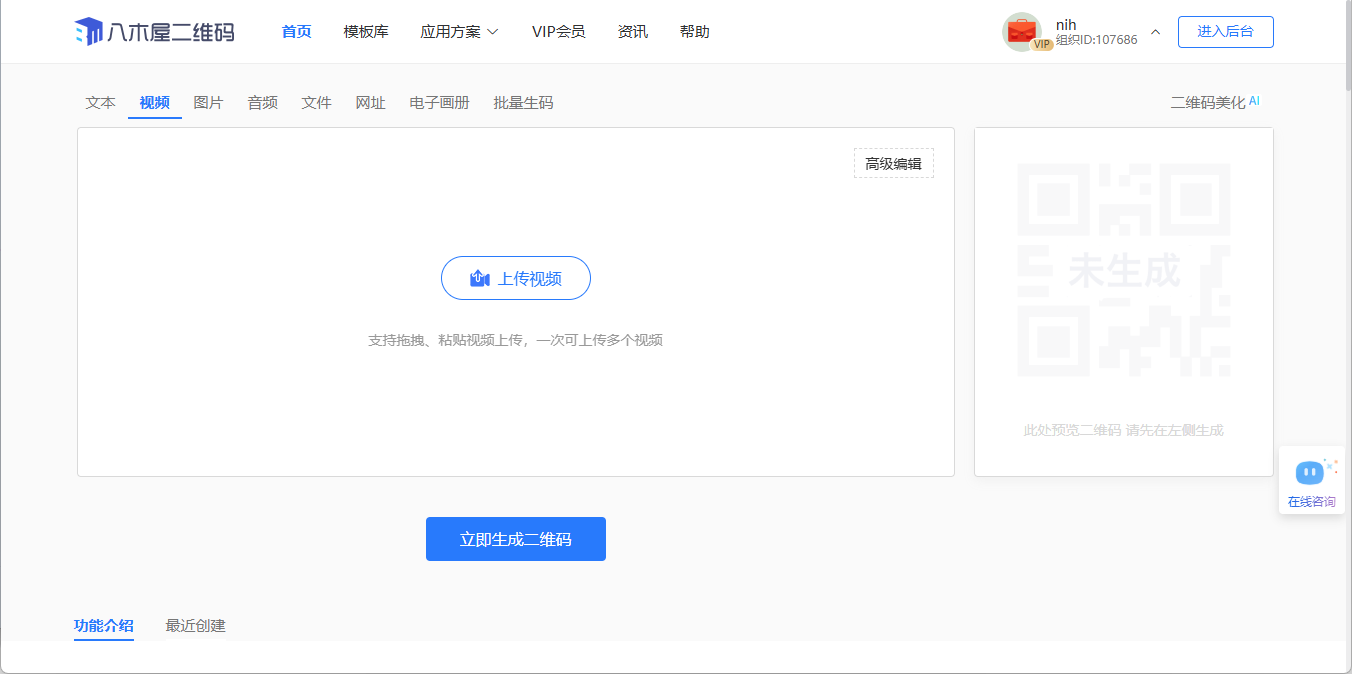The height and width of the screenshot is (674, 1352).
Task: Switch to the 文本 tab
Action: tap(101, 103)
